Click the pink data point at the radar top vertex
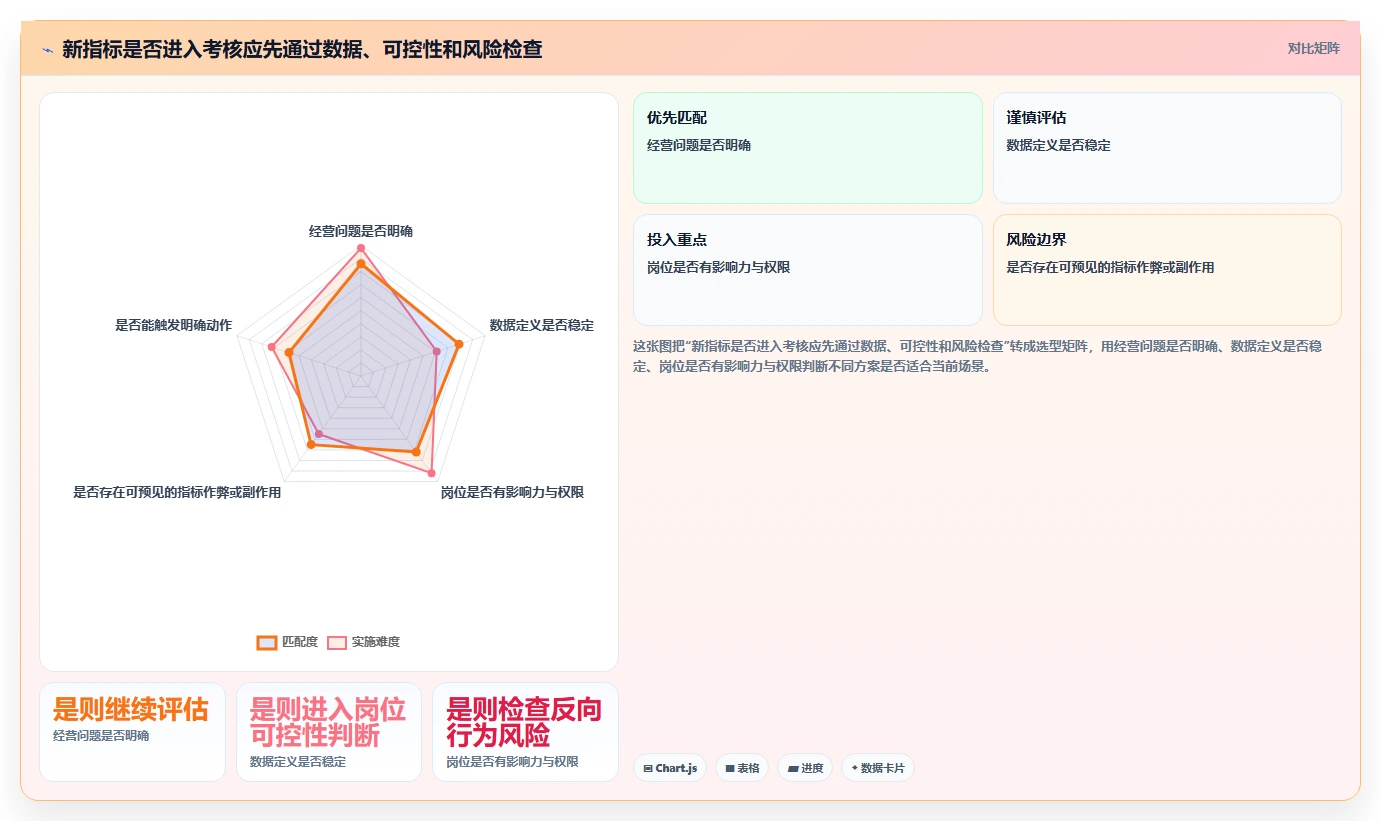This screenshot has height=821, width=1381. click(361, 248)
